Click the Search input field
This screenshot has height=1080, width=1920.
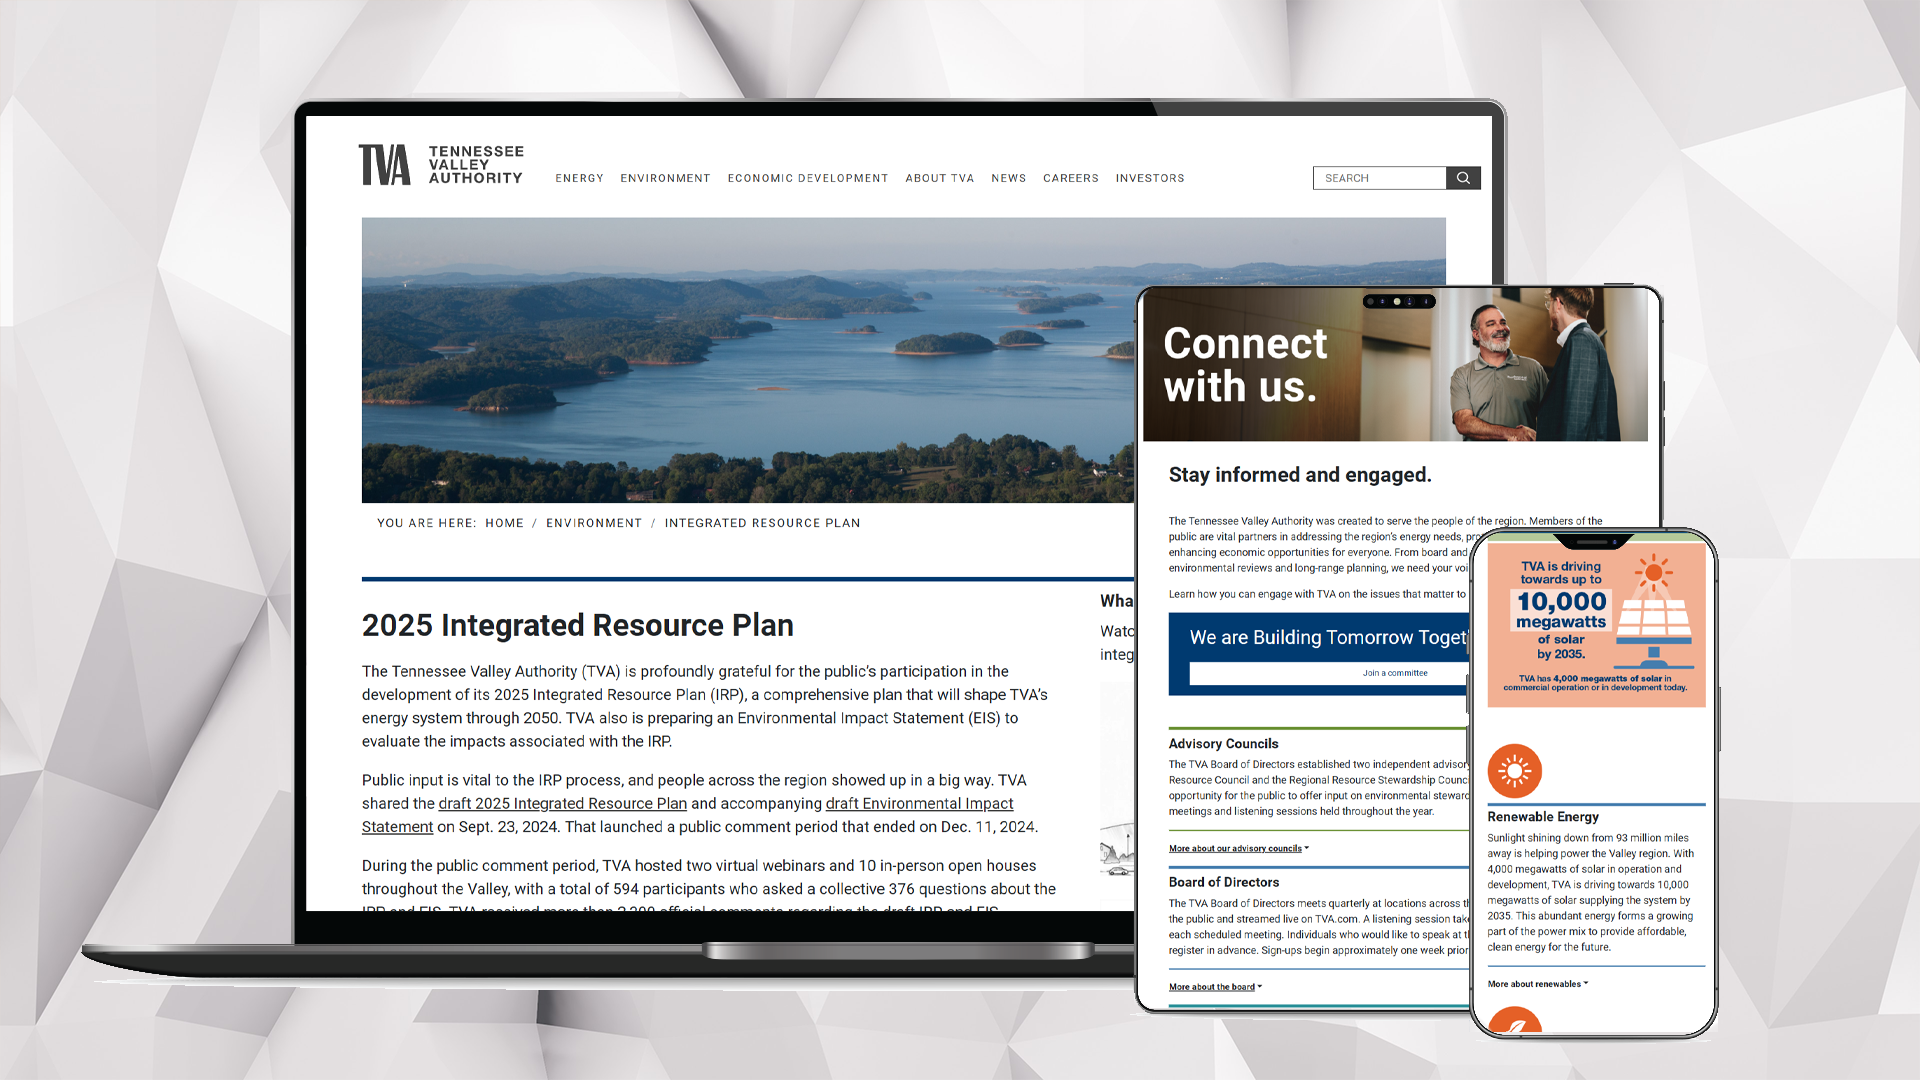1379,178
